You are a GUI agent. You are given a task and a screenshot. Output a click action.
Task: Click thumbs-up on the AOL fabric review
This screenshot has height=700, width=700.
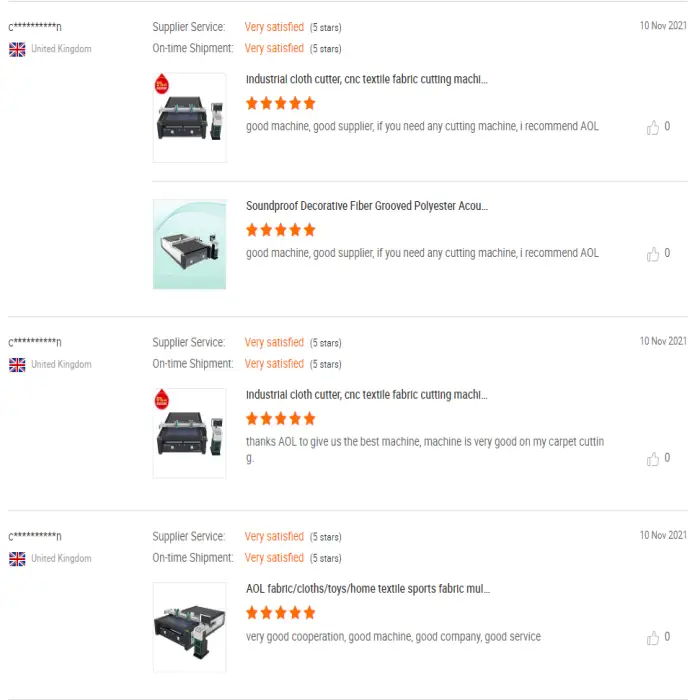(653, 637)
